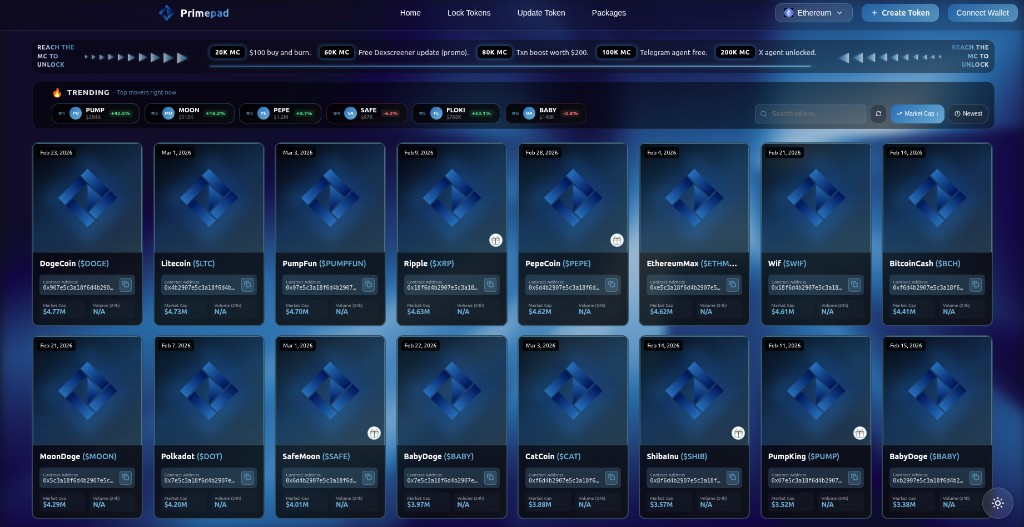Open the Wif token card image
The image size is (1024, 527).
[x=816, y=198]
